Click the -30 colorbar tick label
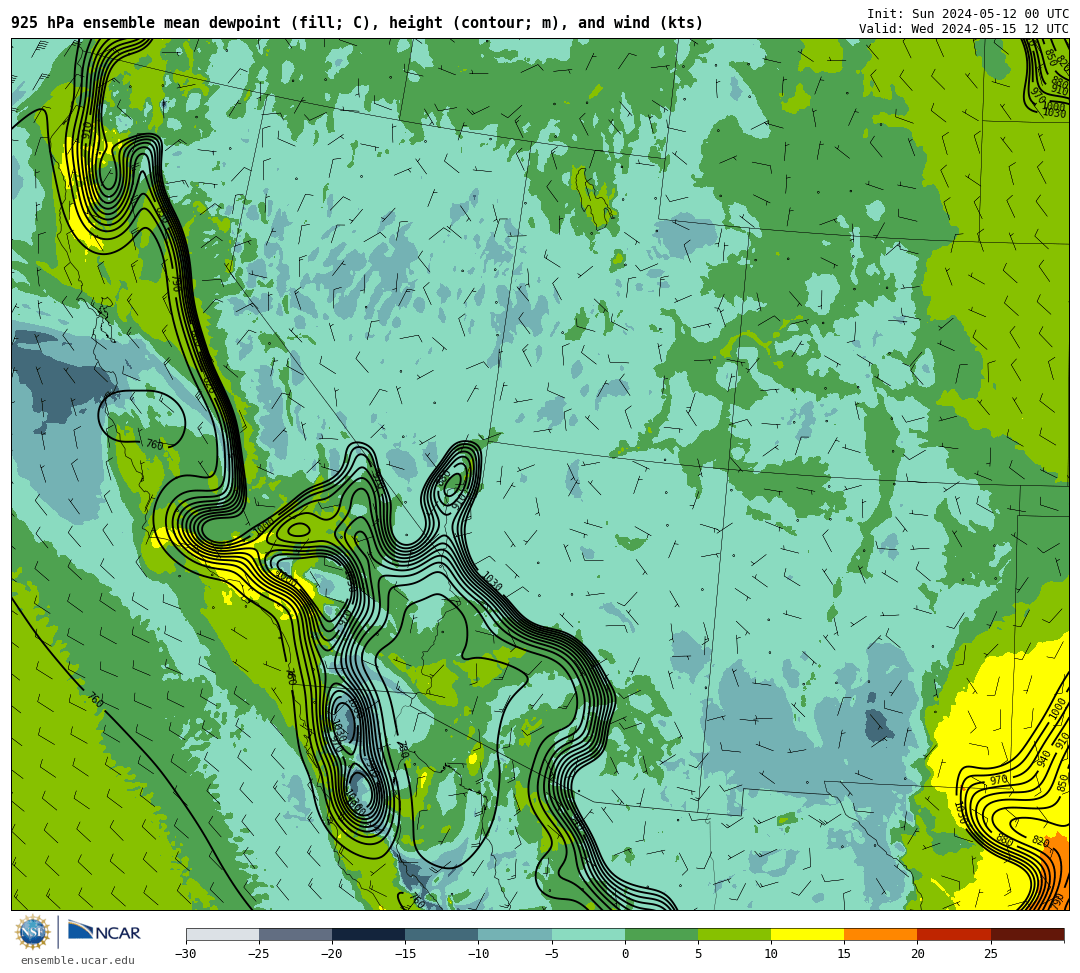Screen dimensions: 1080x973 (186, 954)
